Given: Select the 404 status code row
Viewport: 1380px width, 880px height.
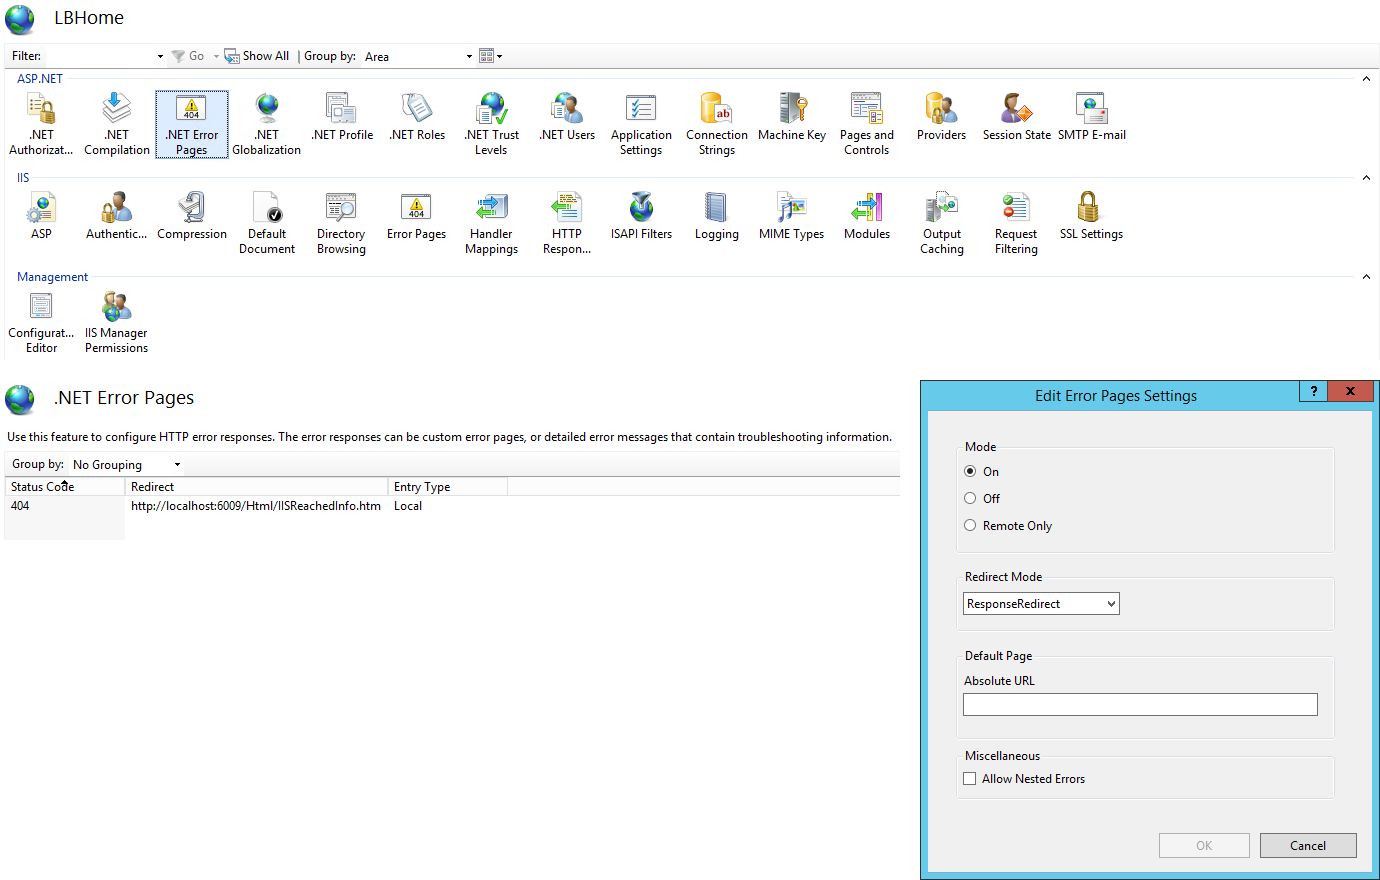Looking at the screenshot, I should pos(20,506).
